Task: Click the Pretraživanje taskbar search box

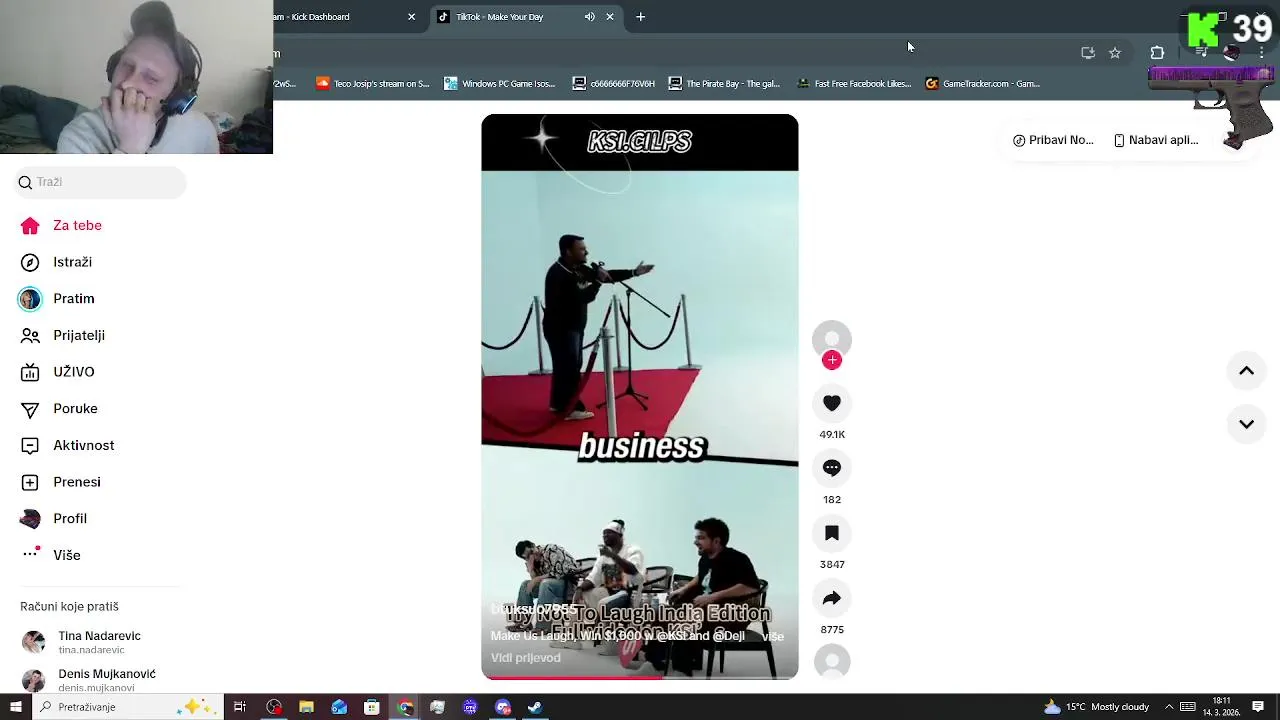Action: coord(127,707)
